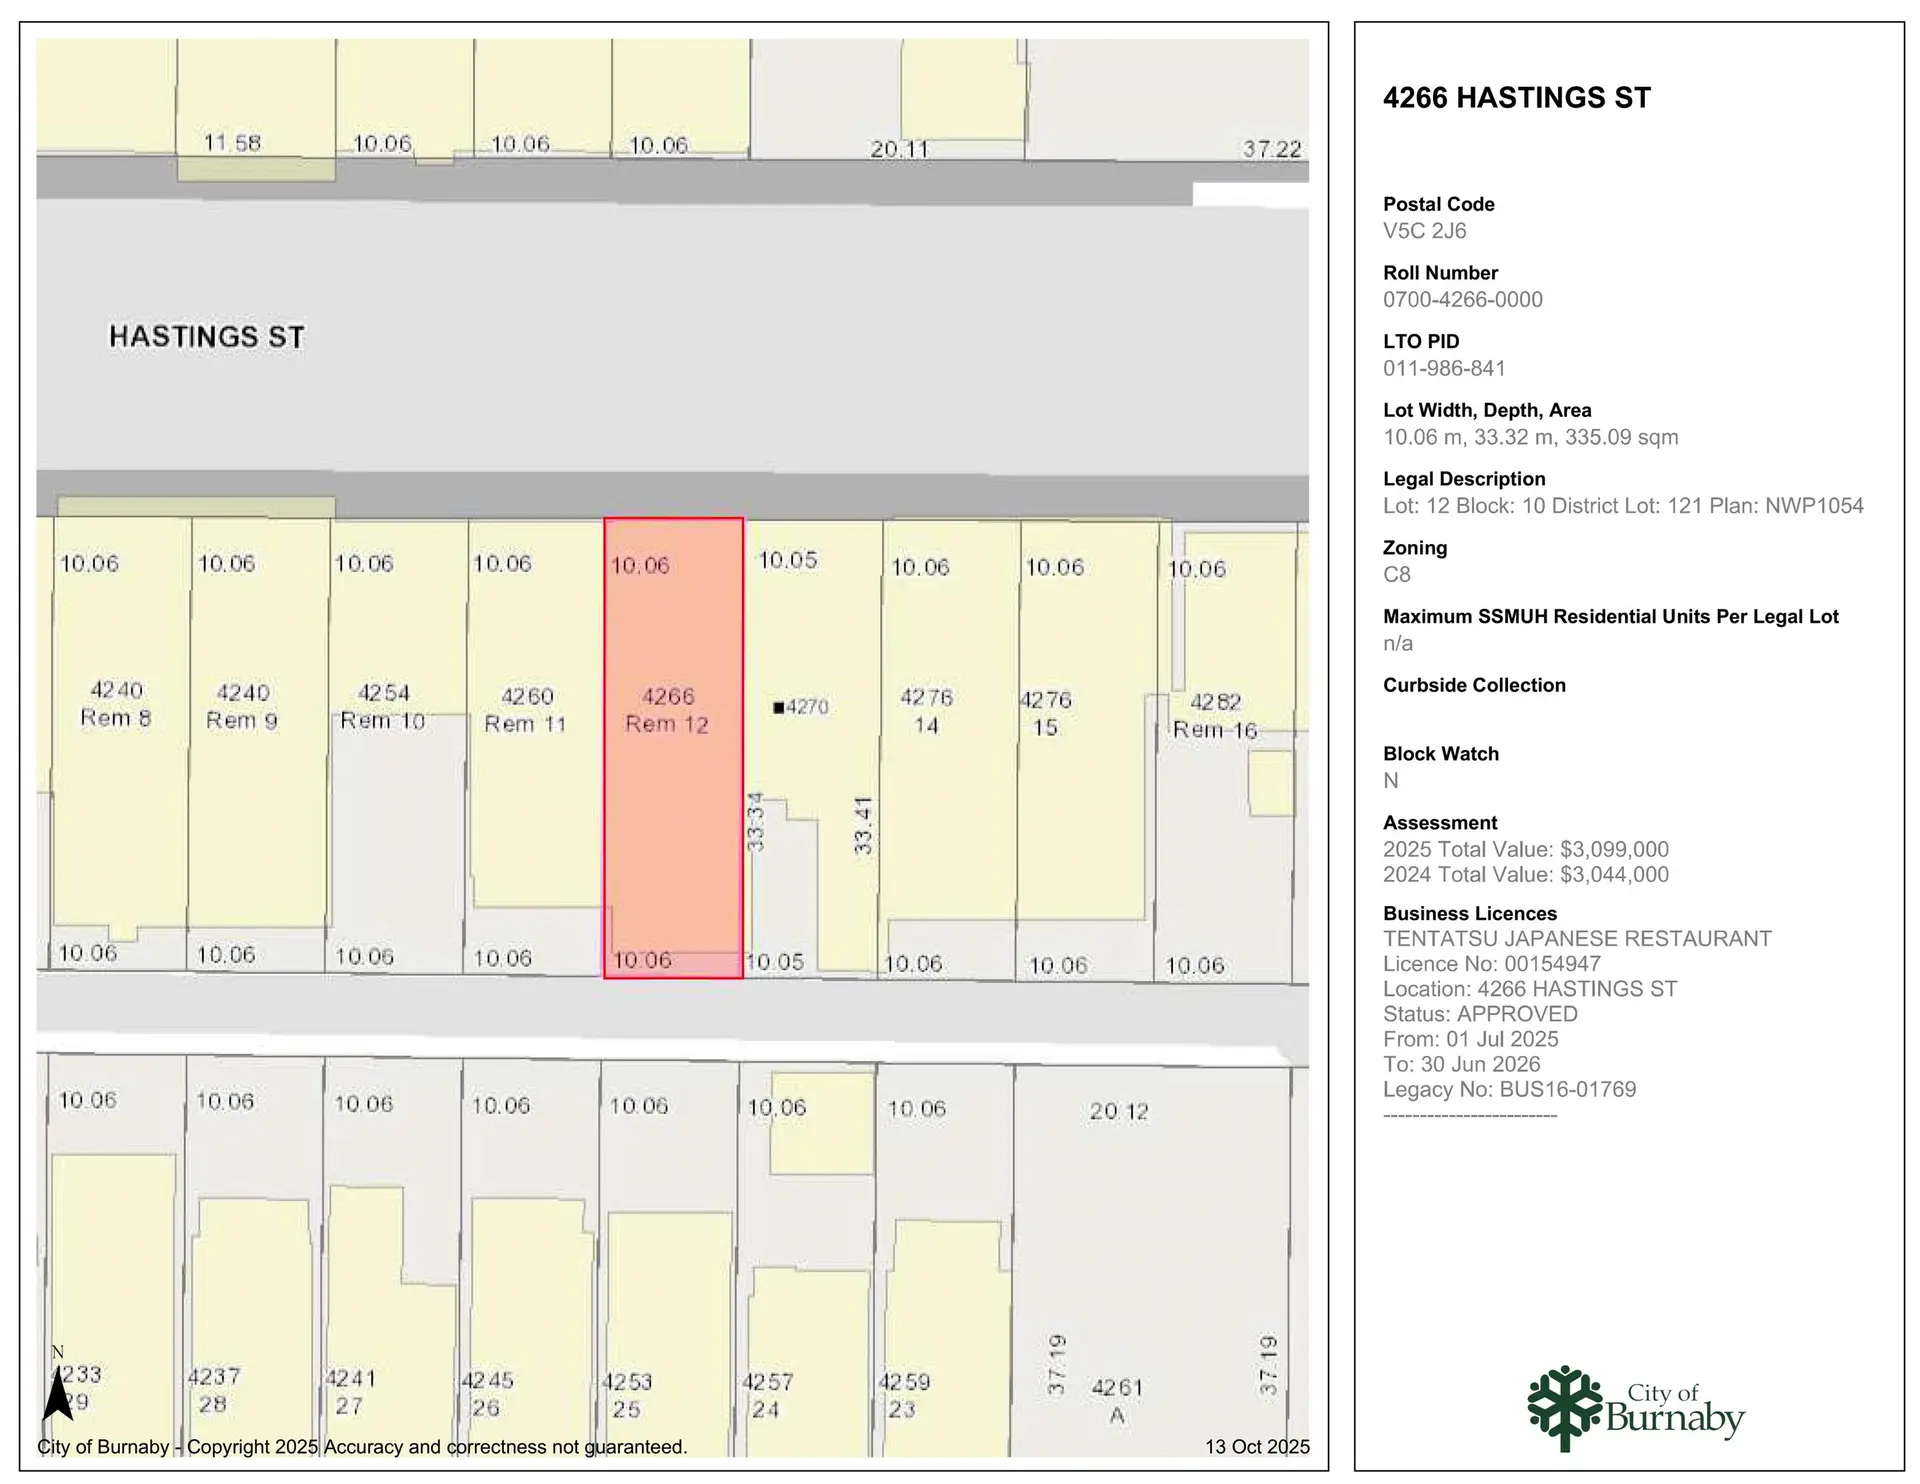Viewport: 1920px width, 1484px height.
Task: Click the 13 Oct 2025 date stamp
Action: 1256,1447
